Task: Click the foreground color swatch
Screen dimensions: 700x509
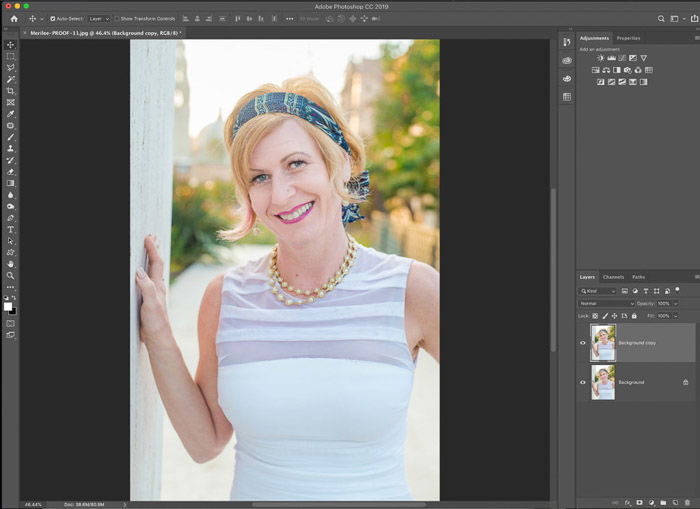Action: click(8, 307)
